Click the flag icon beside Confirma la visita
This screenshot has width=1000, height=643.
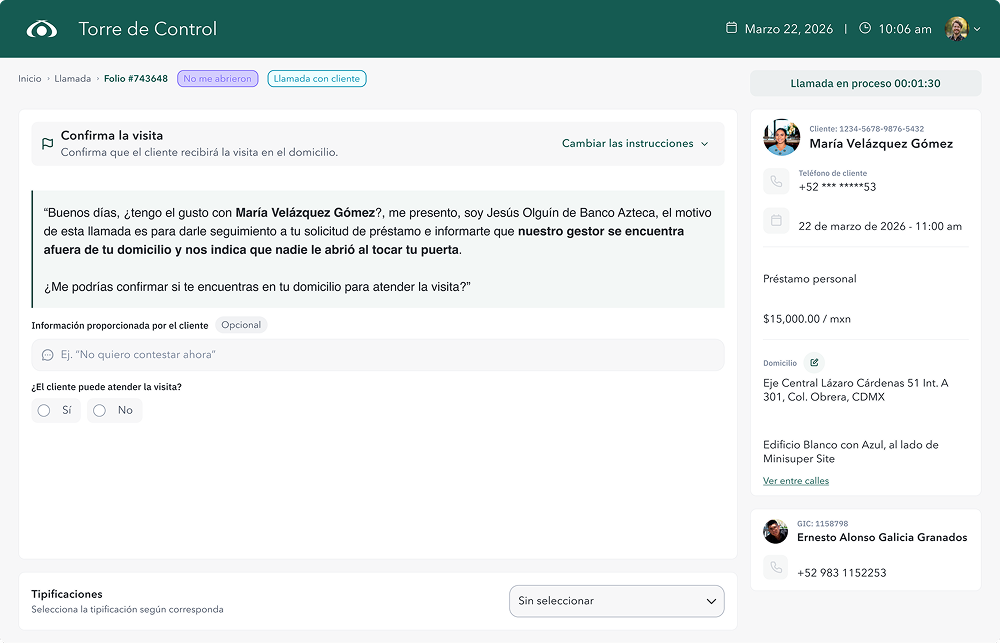(47, 144)
